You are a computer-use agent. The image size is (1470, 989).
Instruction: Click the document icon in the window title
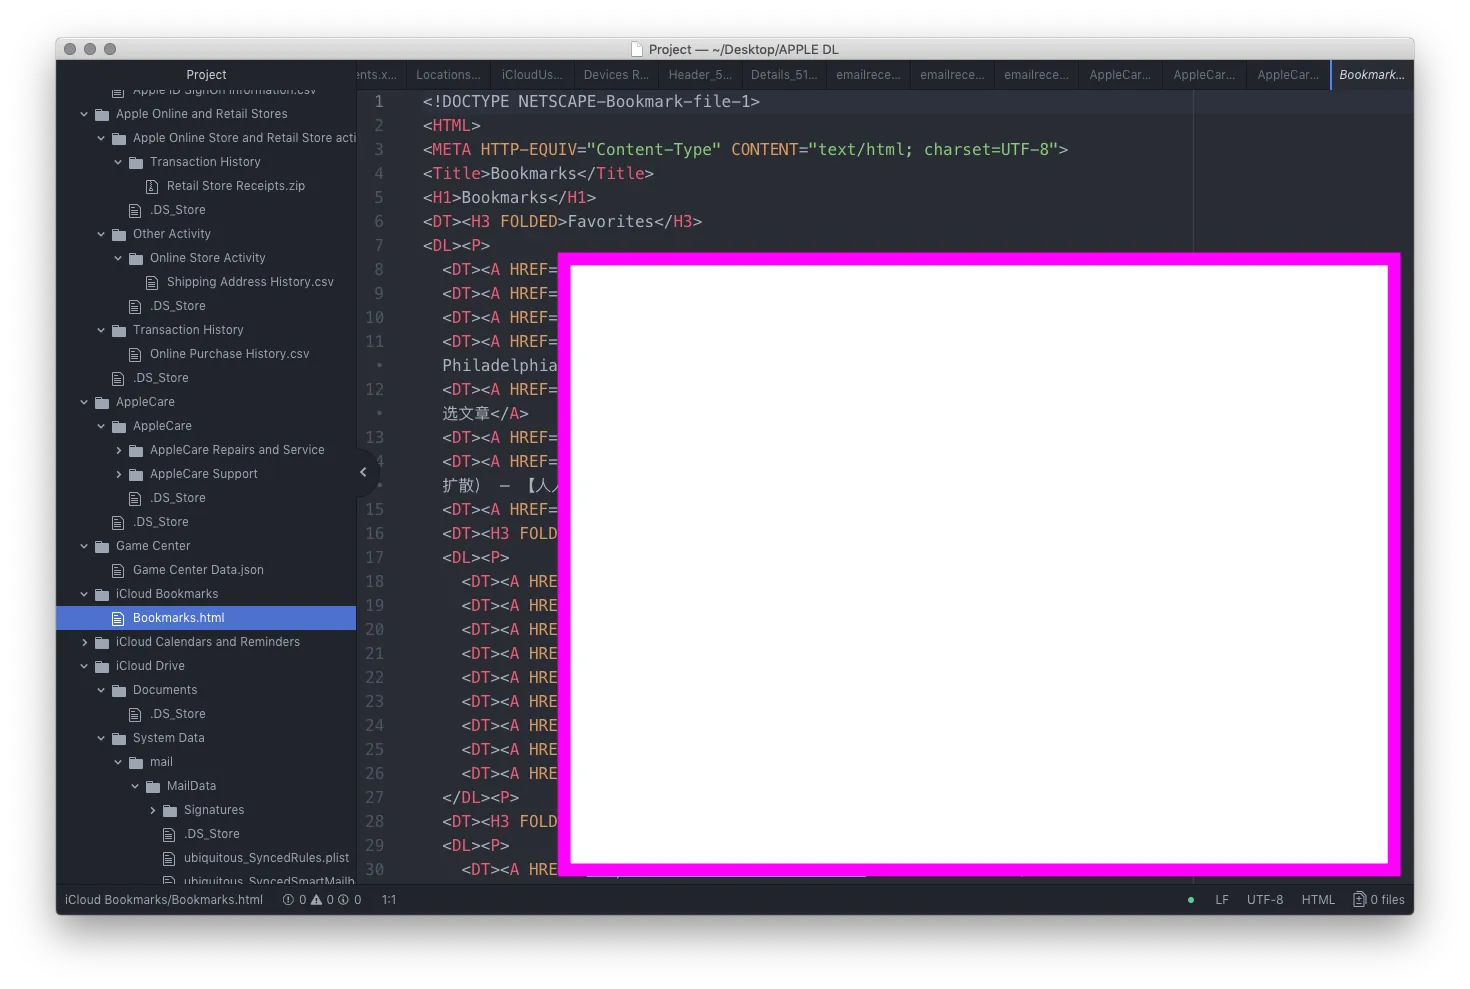(x=637, y=49)
